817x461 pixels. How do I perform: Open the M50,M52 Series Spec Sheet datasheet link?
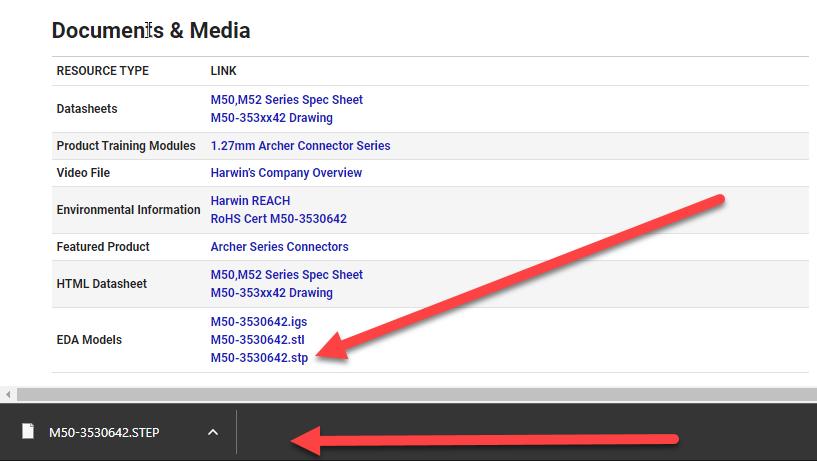[287, 99]
